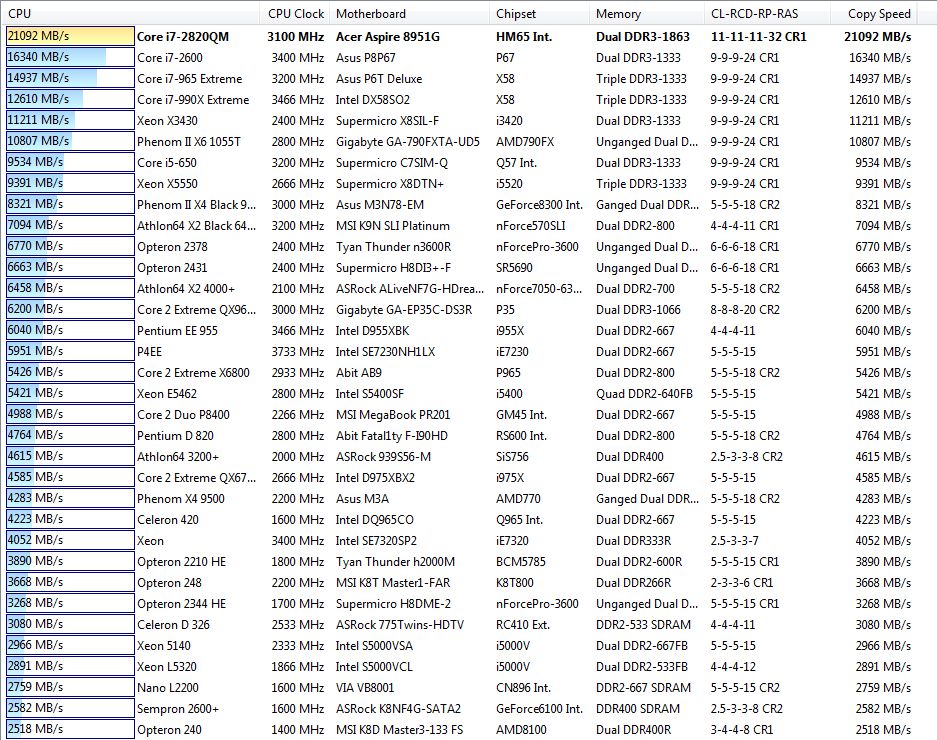This screenshot has width=937, height=740.
Task: Click the 12610 MB/s result bar
Action: tap(70, 99)
